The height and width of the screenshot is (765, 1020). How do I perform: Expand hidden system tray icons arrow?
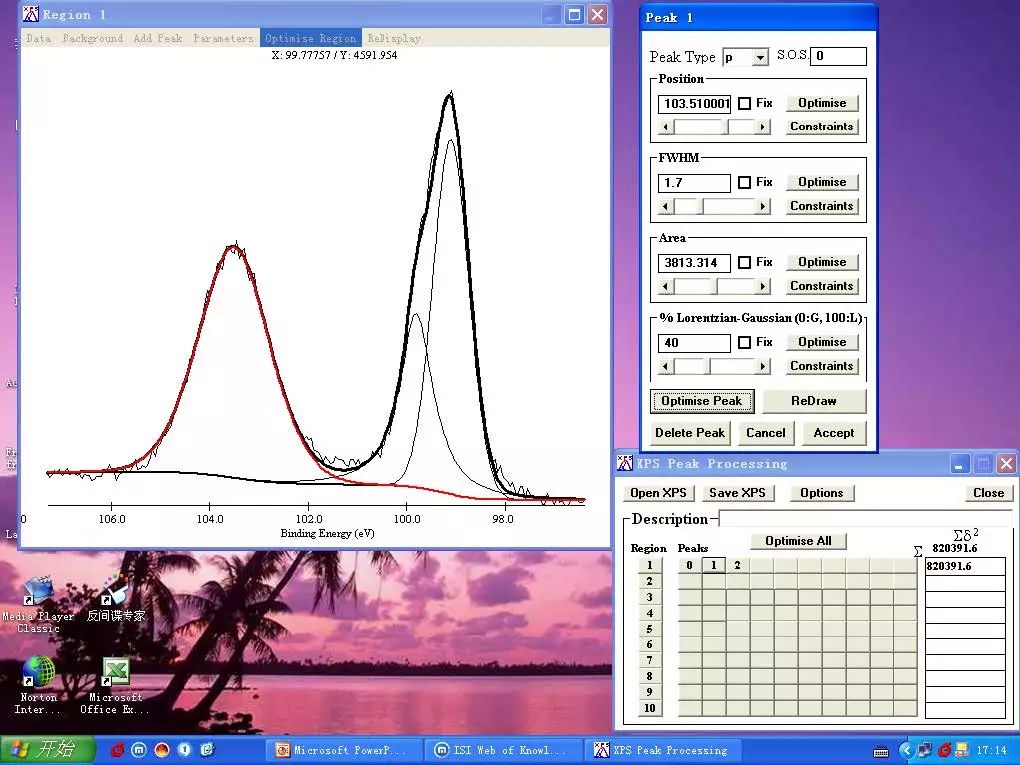pyautogui.click(x=906, y=751)
